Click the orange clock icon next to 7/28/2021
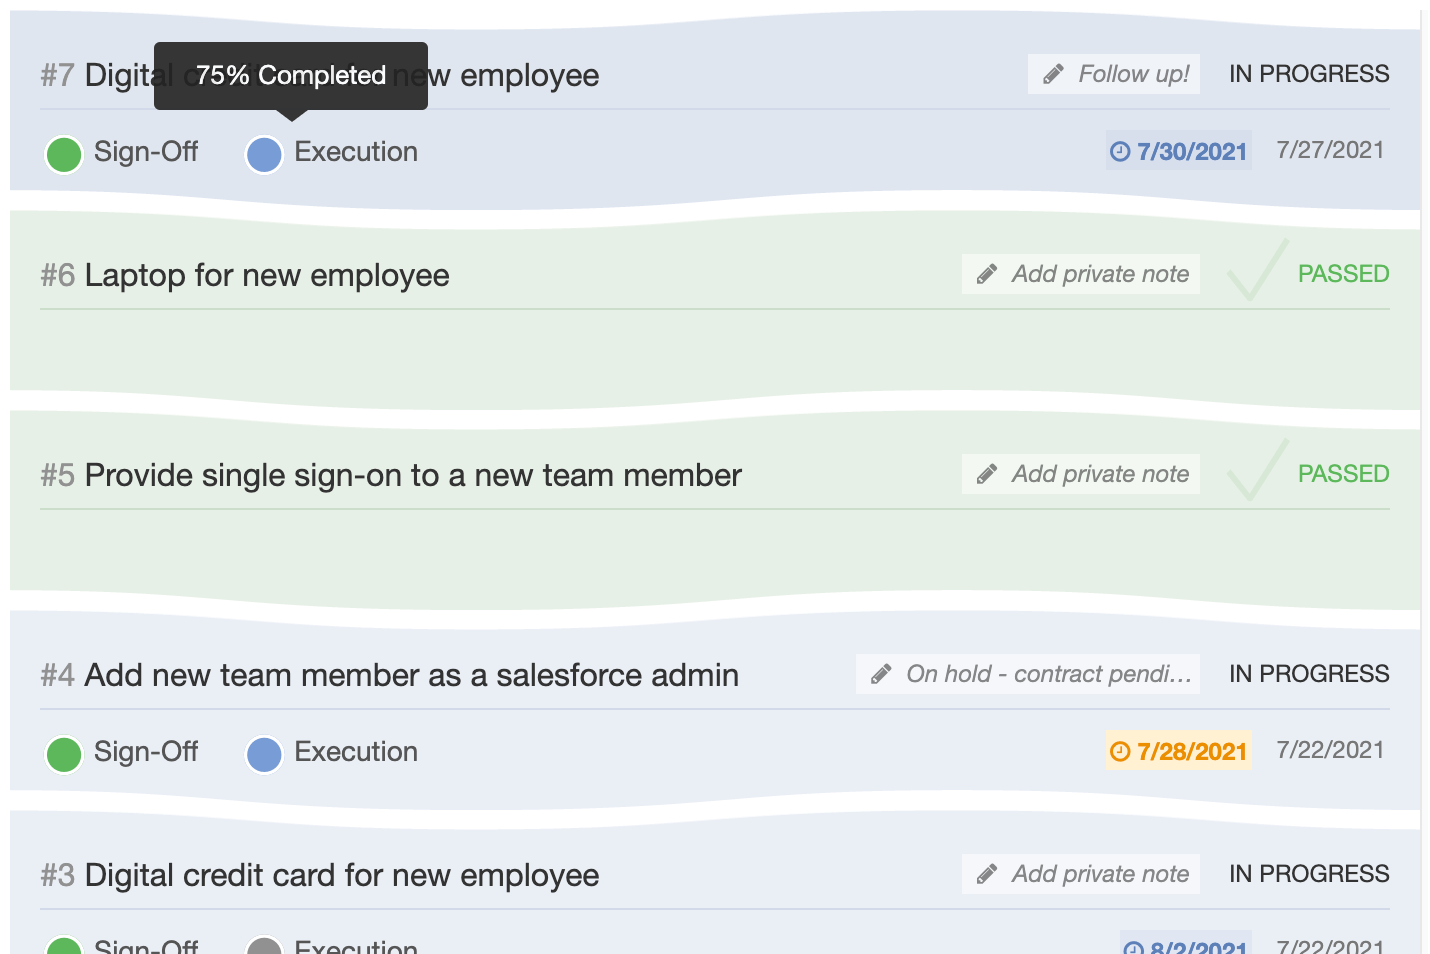 [x=1119, y=751]
